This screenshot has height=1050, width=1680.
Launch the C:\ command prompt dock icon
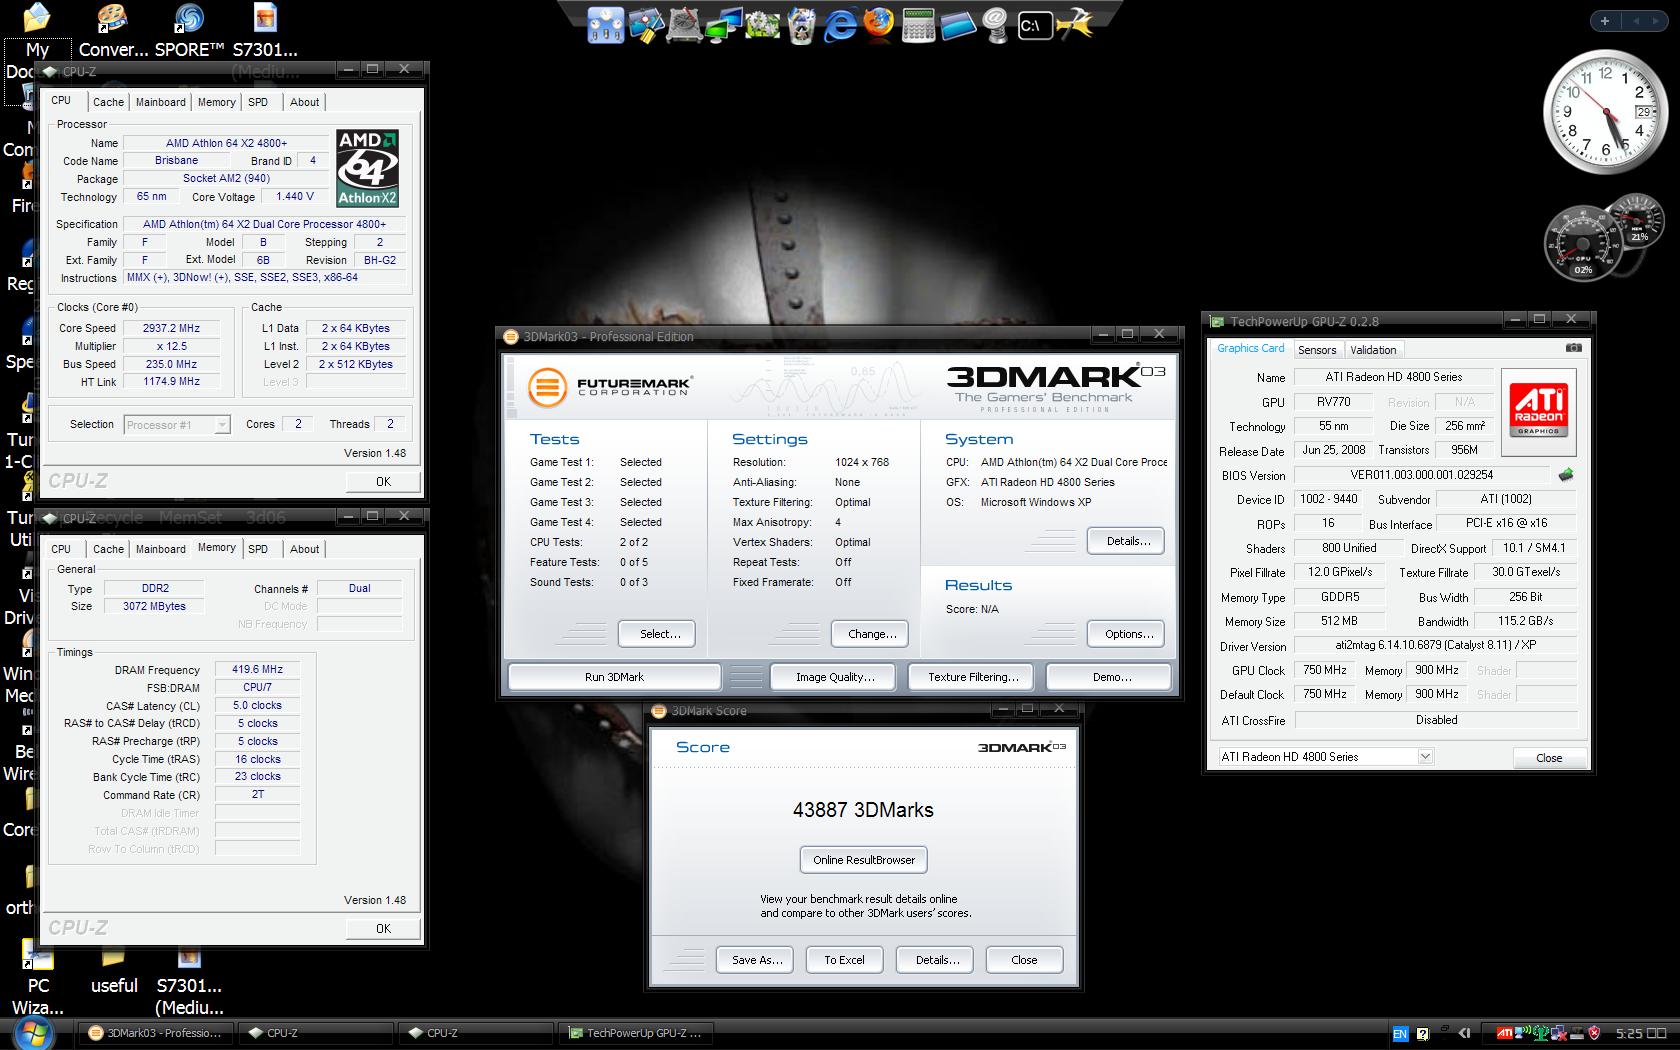[x=1034, y=26]
